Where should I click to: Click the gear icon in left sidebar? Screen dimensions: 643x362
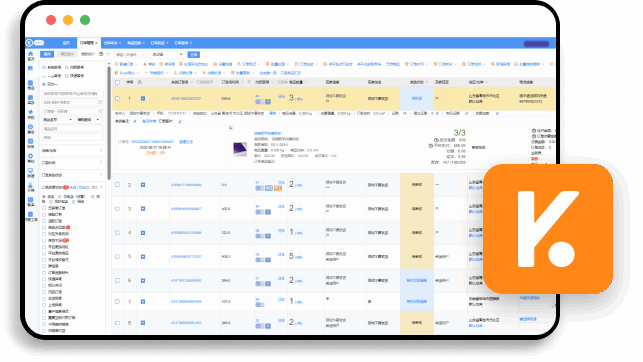[30, 156]
